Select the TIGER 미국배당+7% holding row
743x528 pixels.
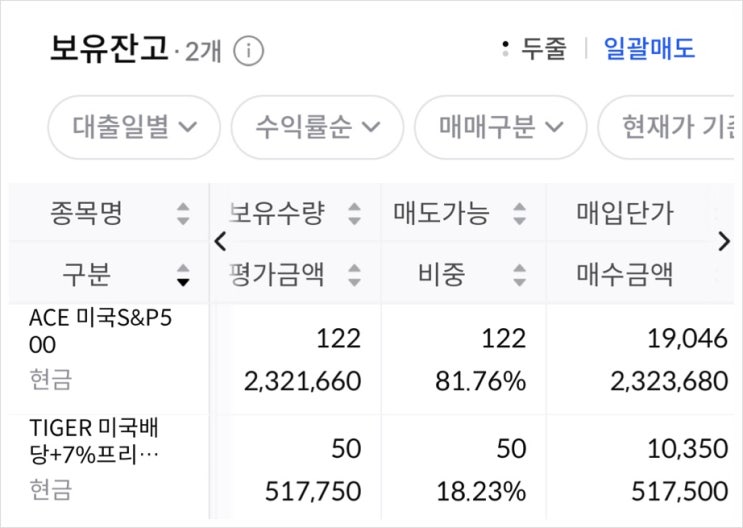pyautogui.click(x=372, y=468)
